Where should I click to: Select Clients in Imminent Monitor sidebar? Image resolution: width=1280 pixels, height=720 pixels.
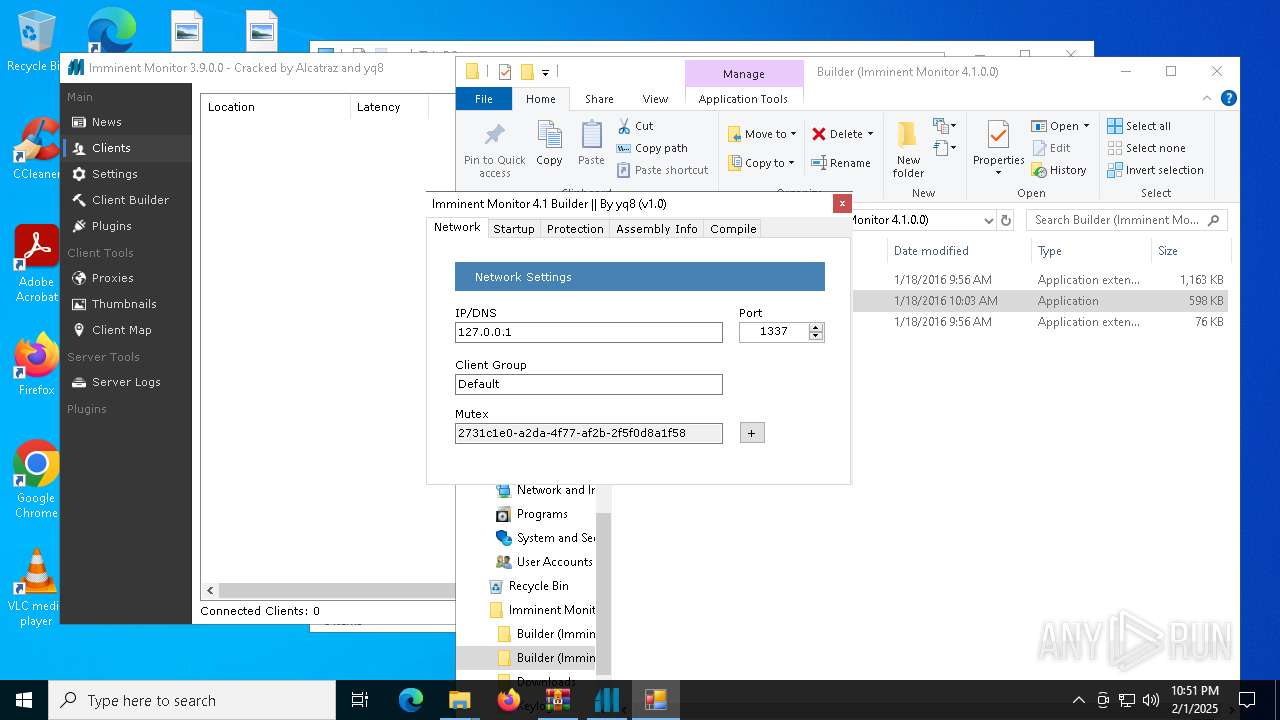click(x=111, y=148)
